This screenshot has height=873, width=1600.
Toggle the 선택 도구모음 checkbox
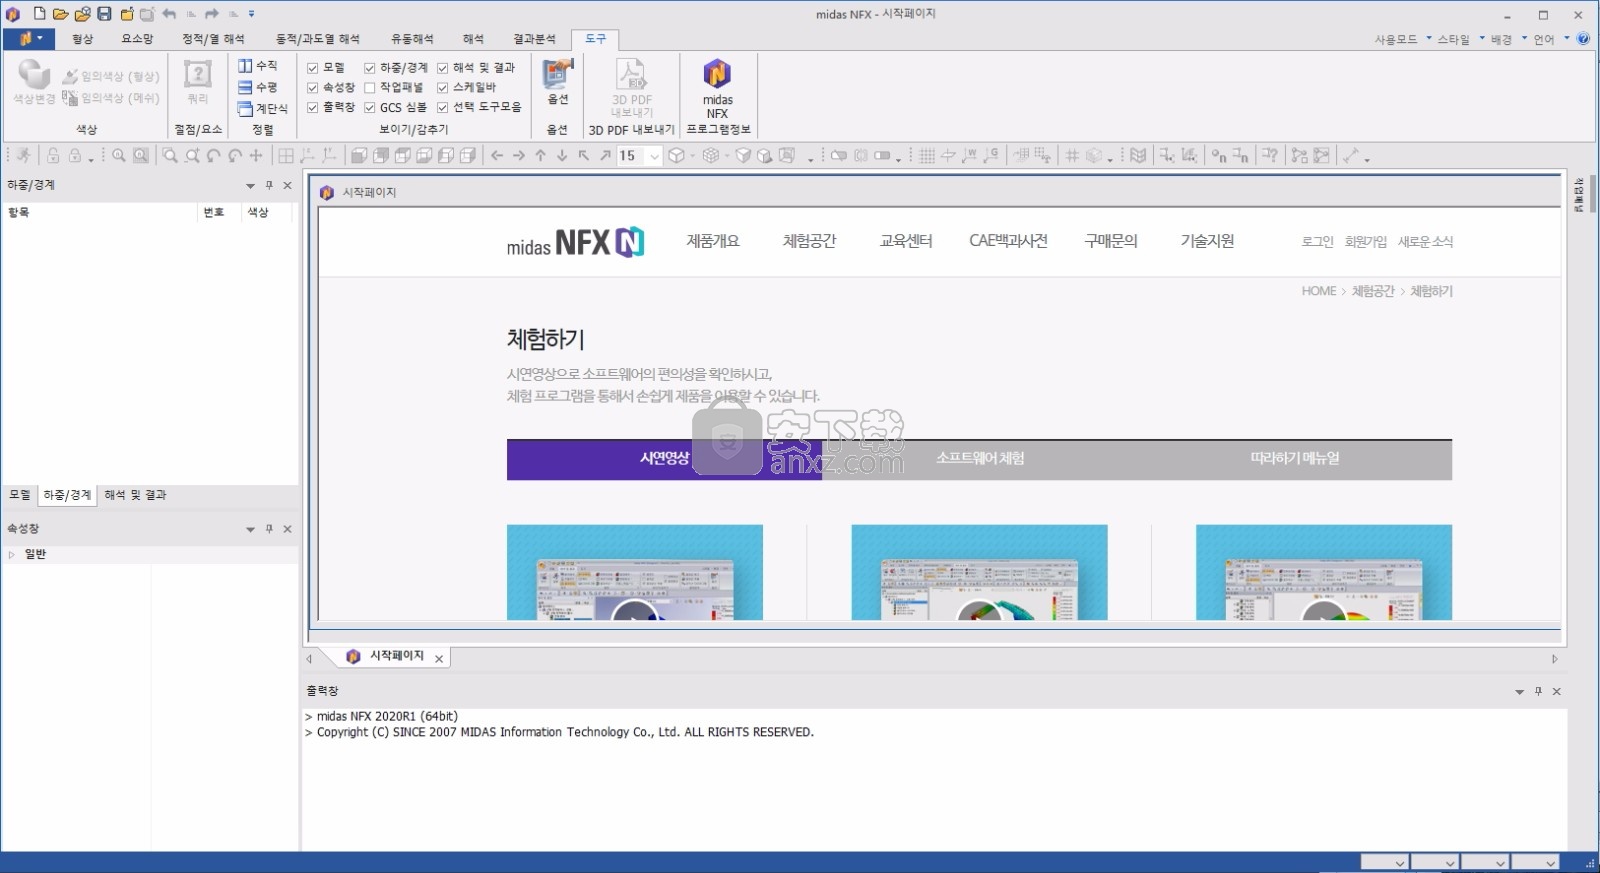pos(443,107)
